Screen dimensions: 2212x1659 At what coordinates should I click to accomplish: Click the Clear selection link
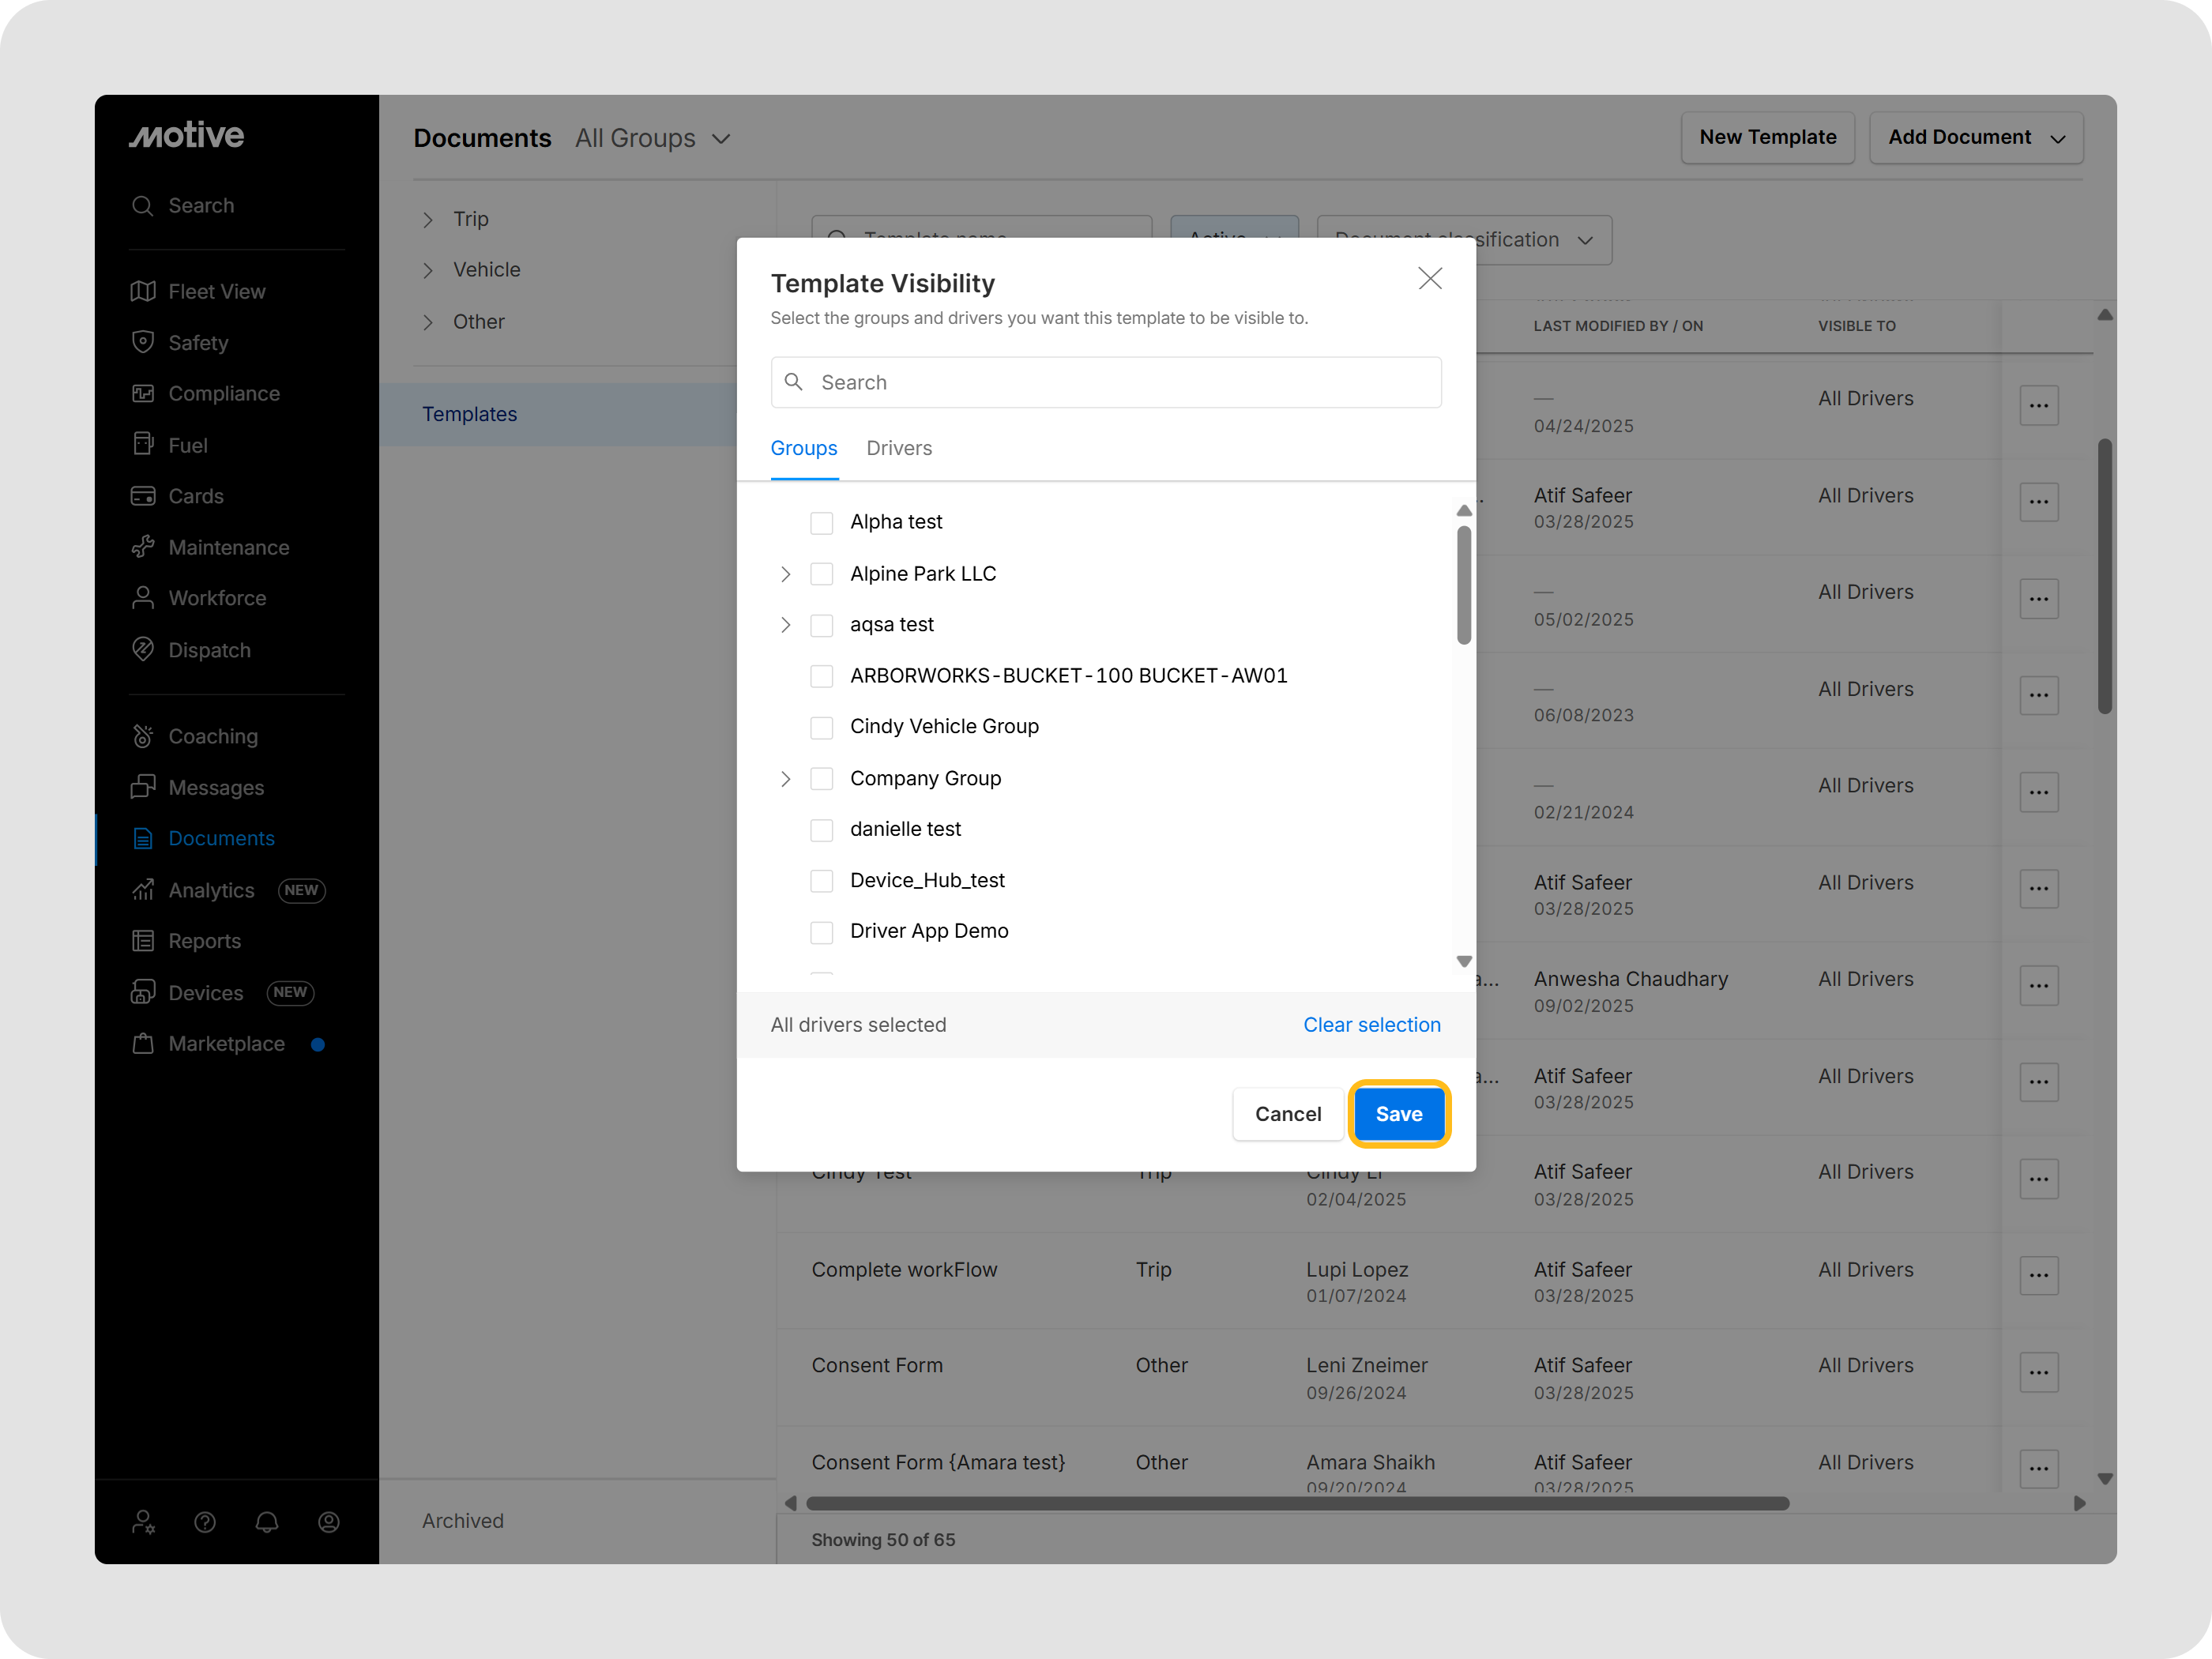click(x=1371, y=1025)
